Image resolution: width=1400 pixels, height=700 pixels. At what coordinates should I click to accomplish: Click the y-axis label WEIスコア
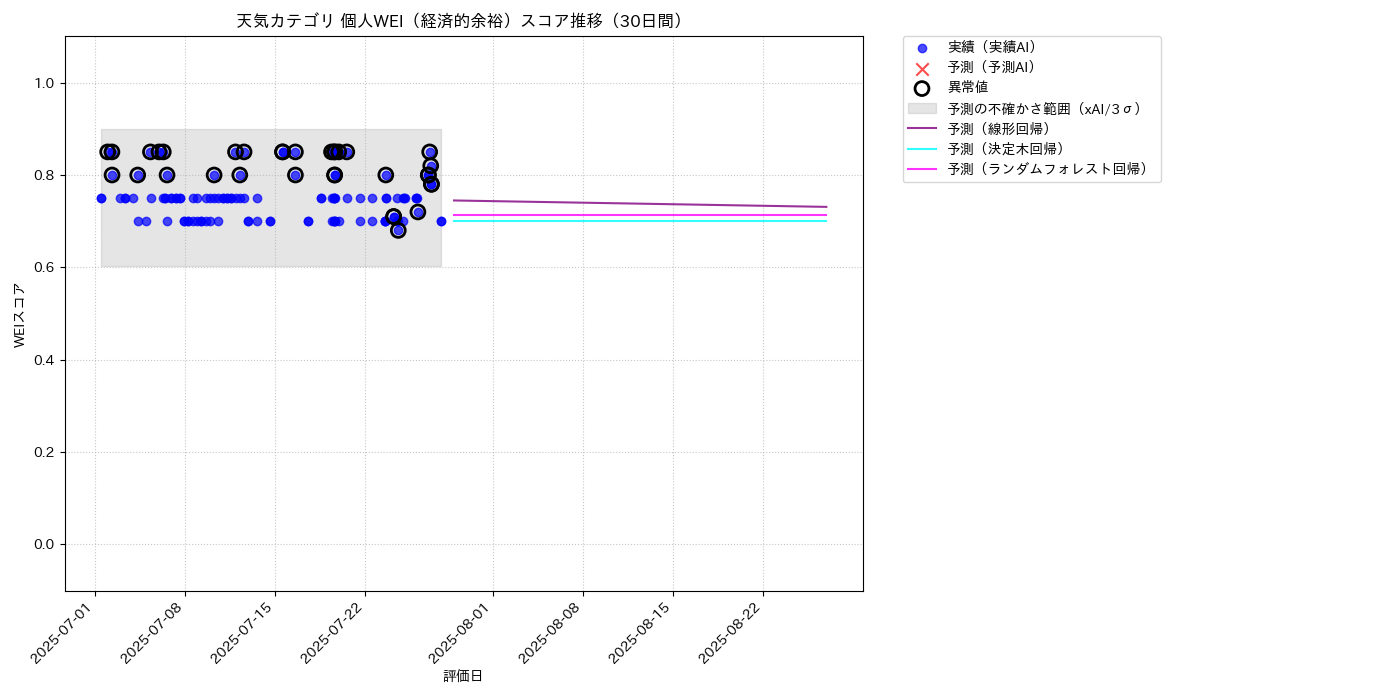[x=19, y=315]
